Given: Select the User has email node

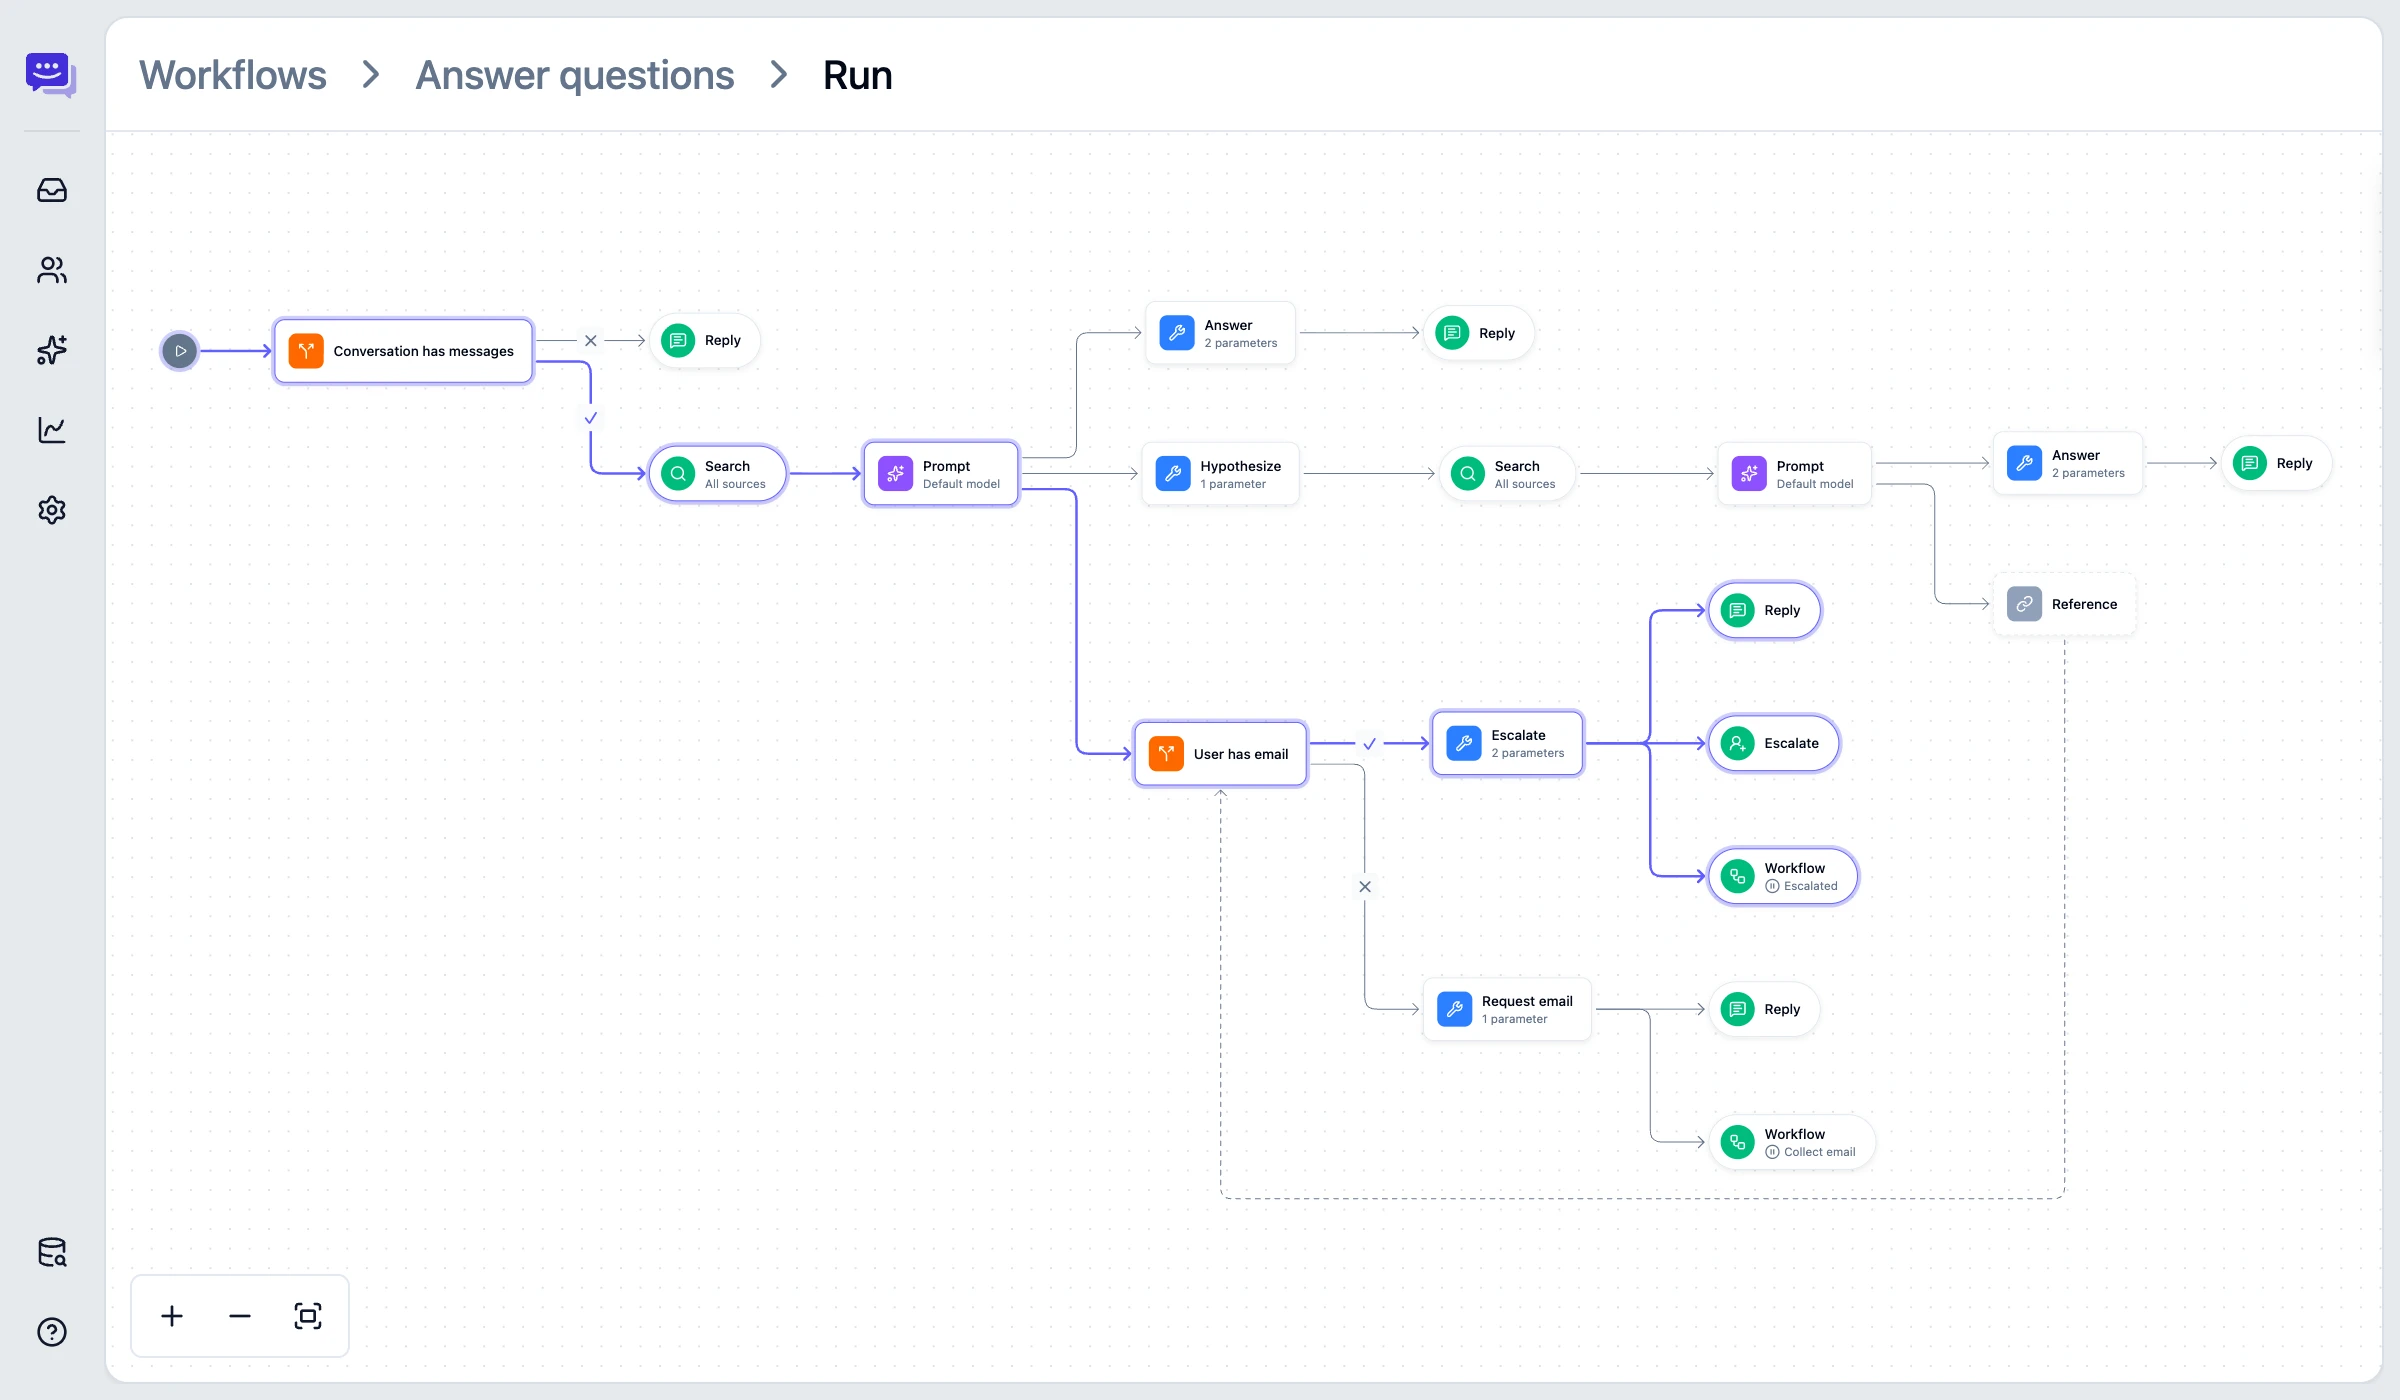Looking at the screenshot, I should point(1221,754).
